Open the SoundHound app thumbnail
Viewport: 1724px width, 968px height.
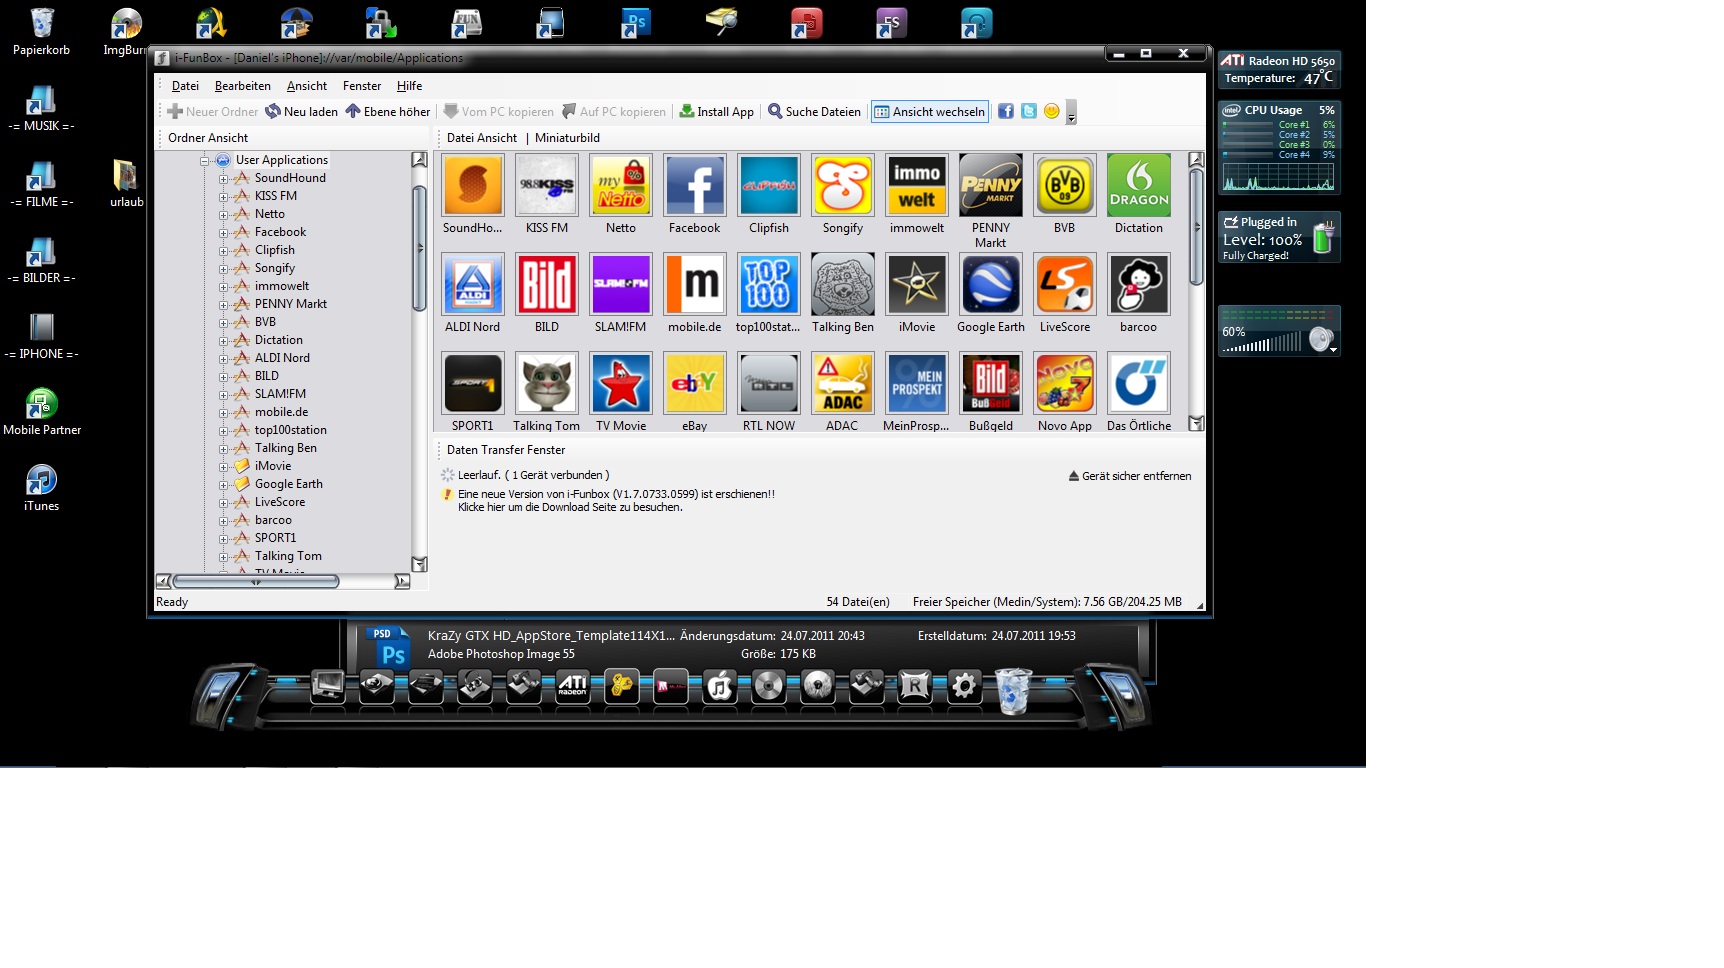473,185
